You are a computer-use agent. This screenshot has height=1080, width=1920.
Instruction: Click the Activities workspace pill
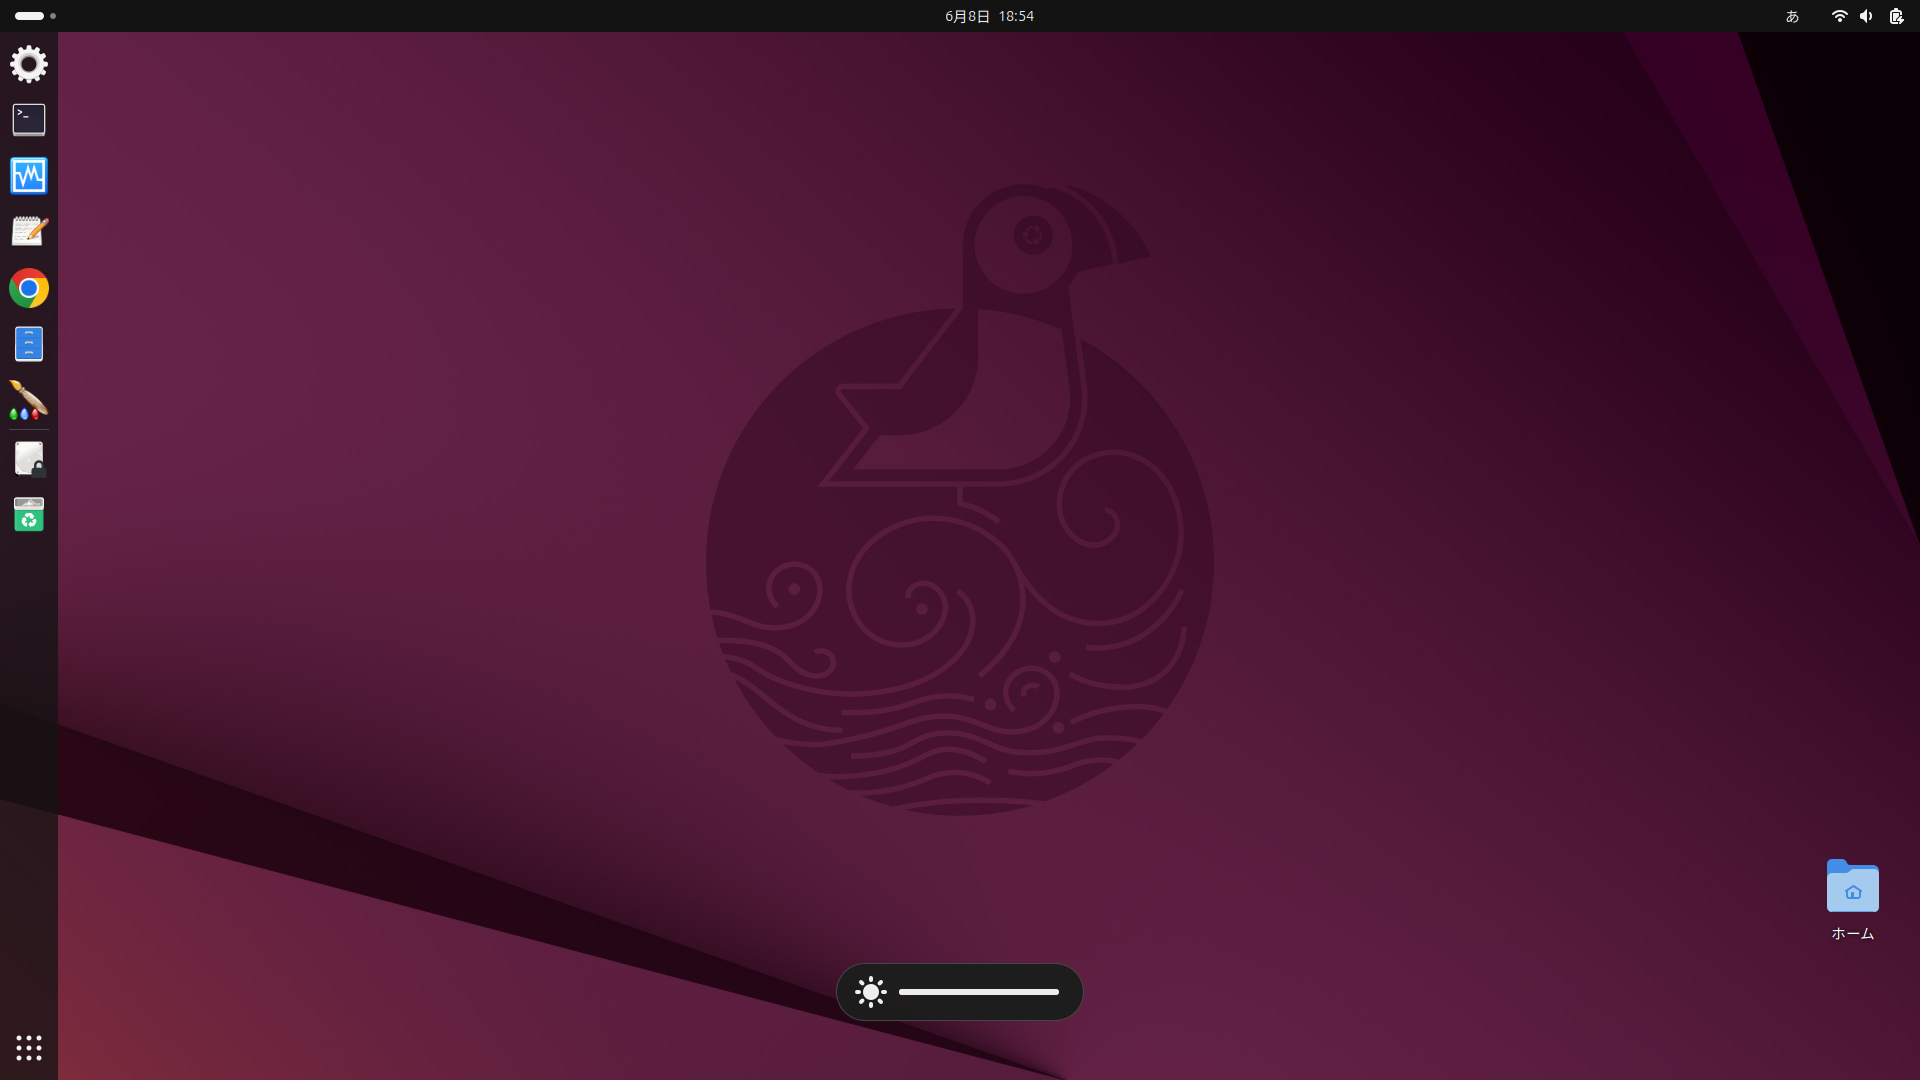click(x=28, y=15)
